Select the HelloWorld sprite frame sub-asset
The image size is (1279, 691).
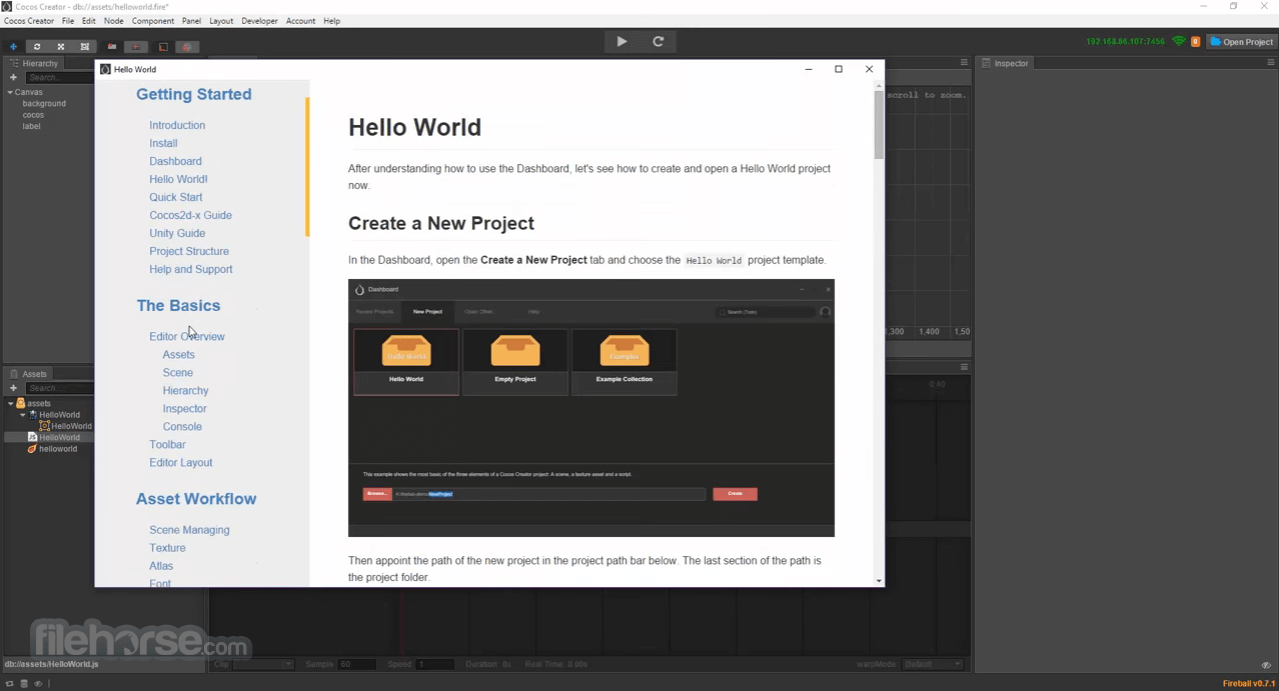tap(66, 426)
